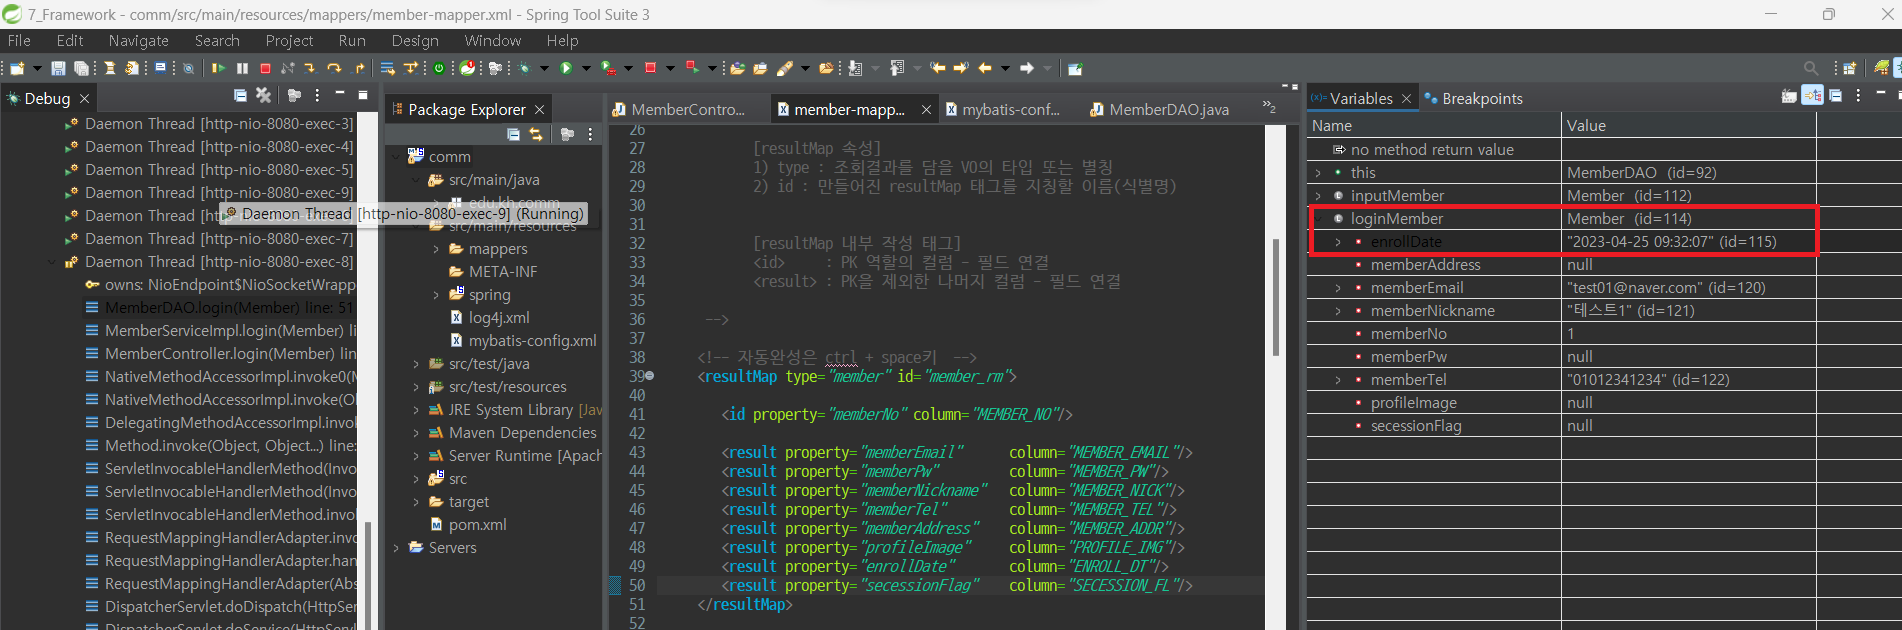Click the Save toolbar icon

pos(58,68)
